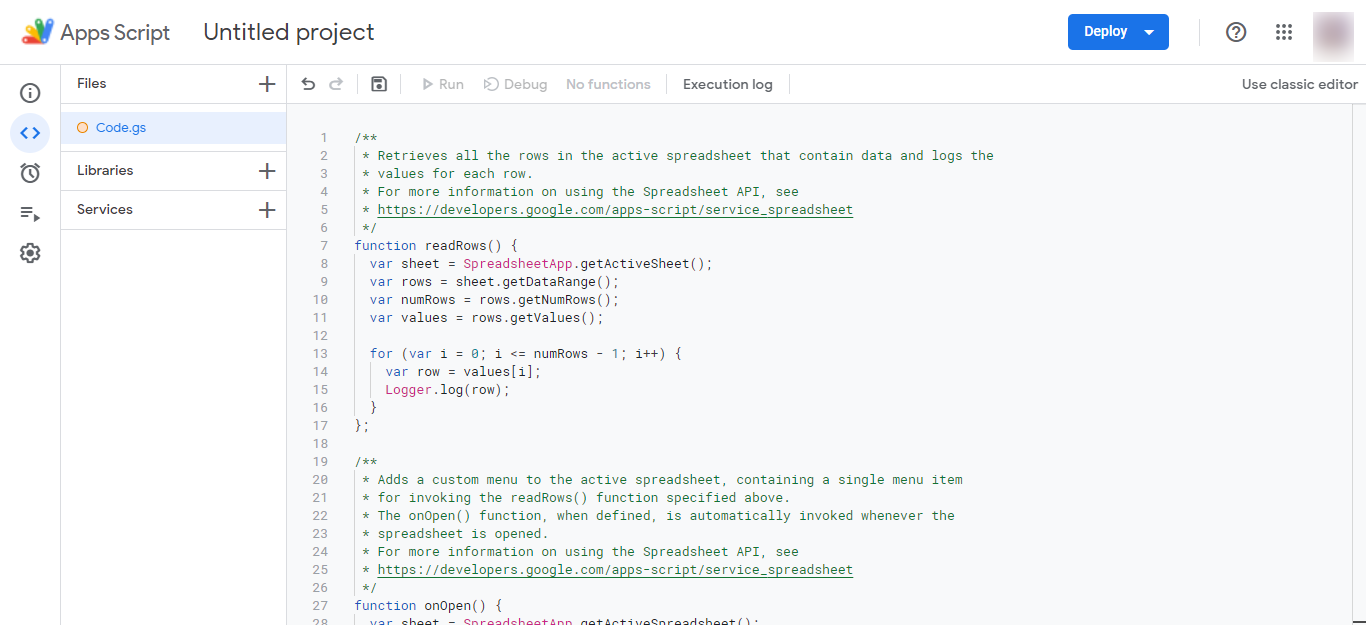Open the Executions list icon

[x=30, y=213]
